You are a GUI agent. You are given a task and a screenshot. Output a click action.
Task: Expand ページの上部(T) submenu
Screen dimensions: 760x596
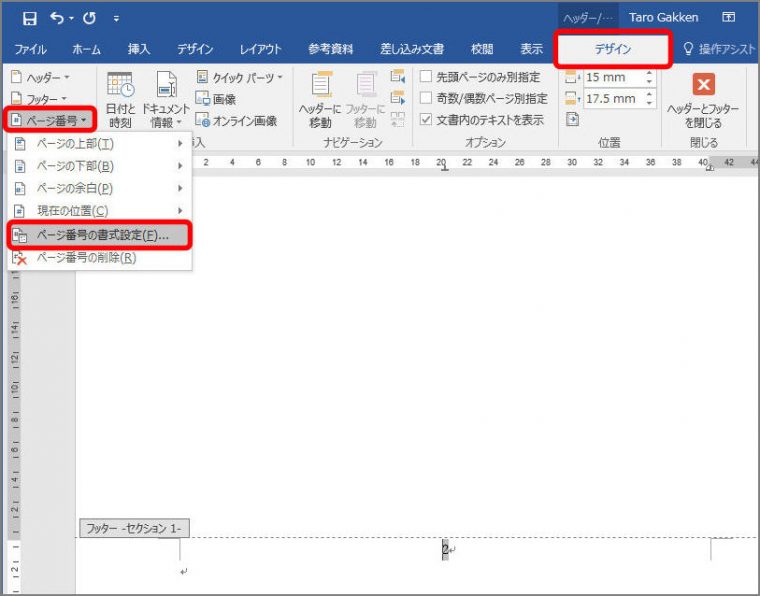(x=99, y=143)
